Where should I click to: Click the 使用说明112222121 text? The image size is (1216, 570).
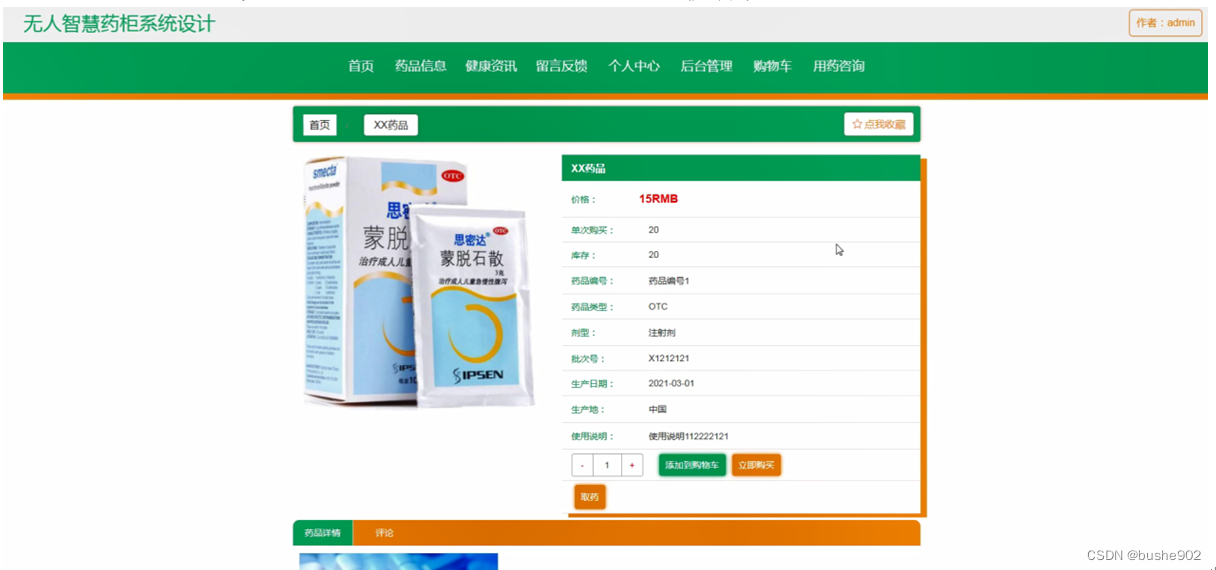[688, 436]
